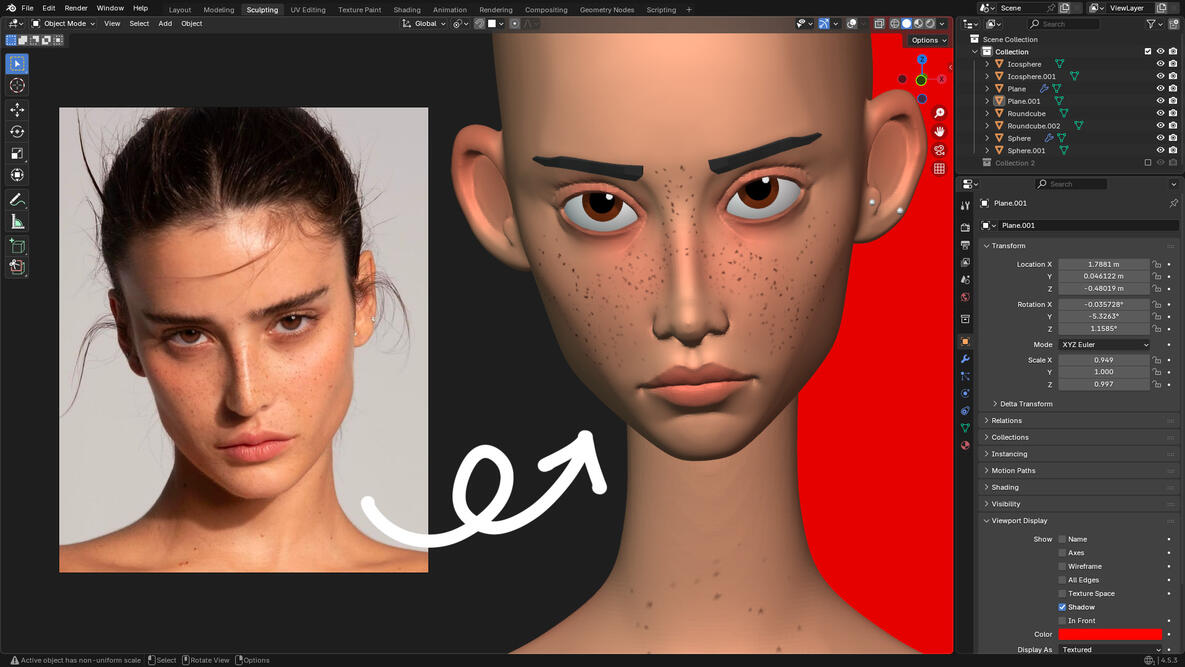Image resolution: width=1185 pixels, height=667 pixels.
Task: Activate the Annotate tool
Action: (16, 198)
